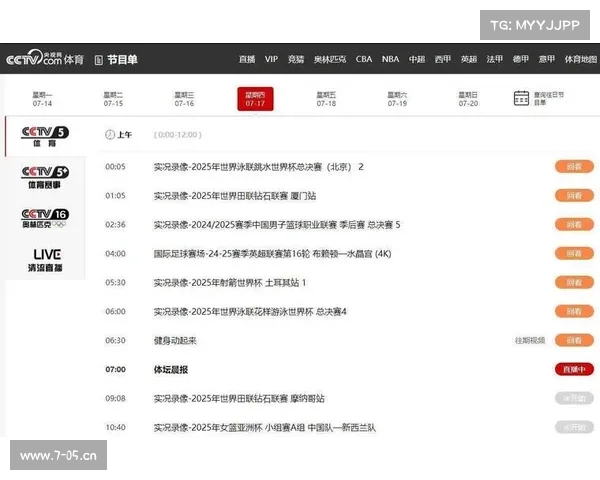
Task: Select the 星期一 07-14 date tab
Action: [x=42, y=99]
